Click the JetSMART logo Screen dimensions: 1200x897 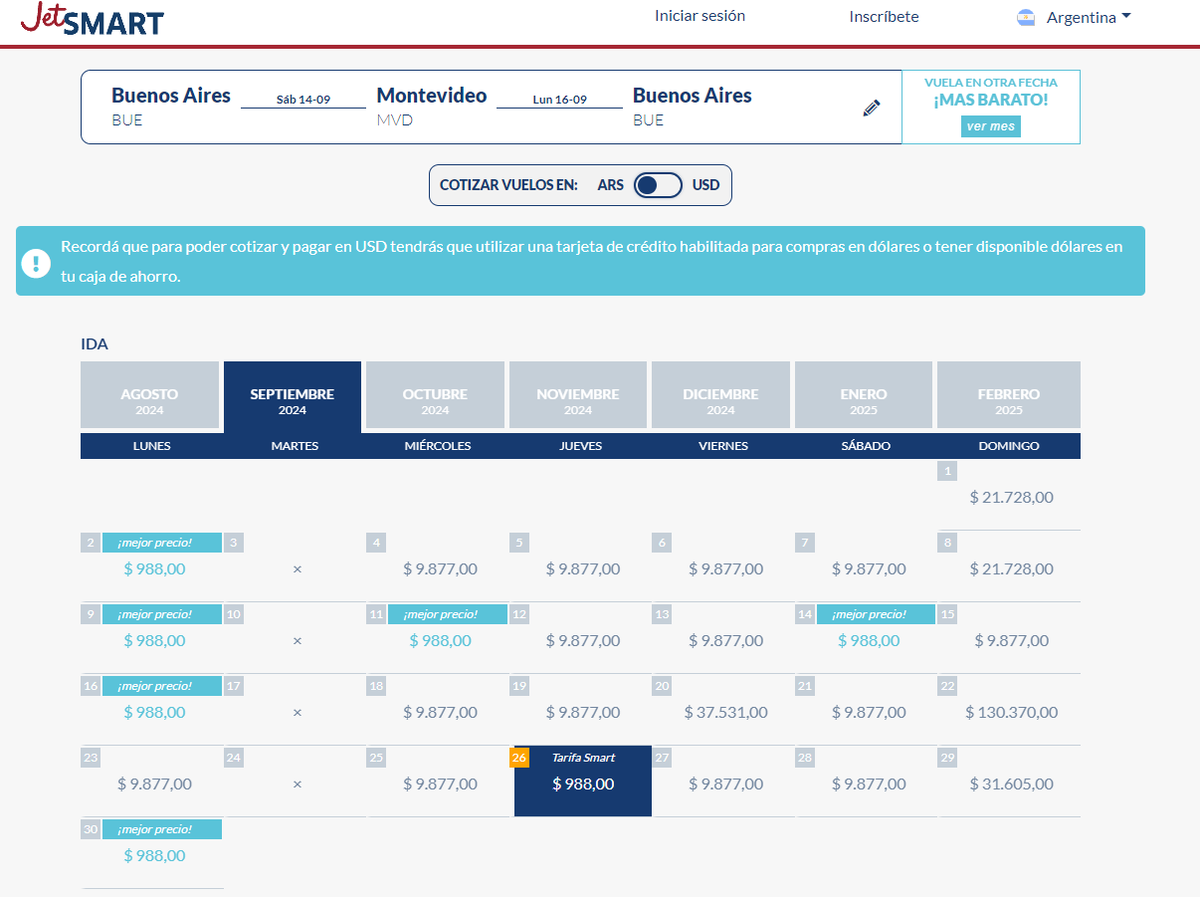coord(92,20)
